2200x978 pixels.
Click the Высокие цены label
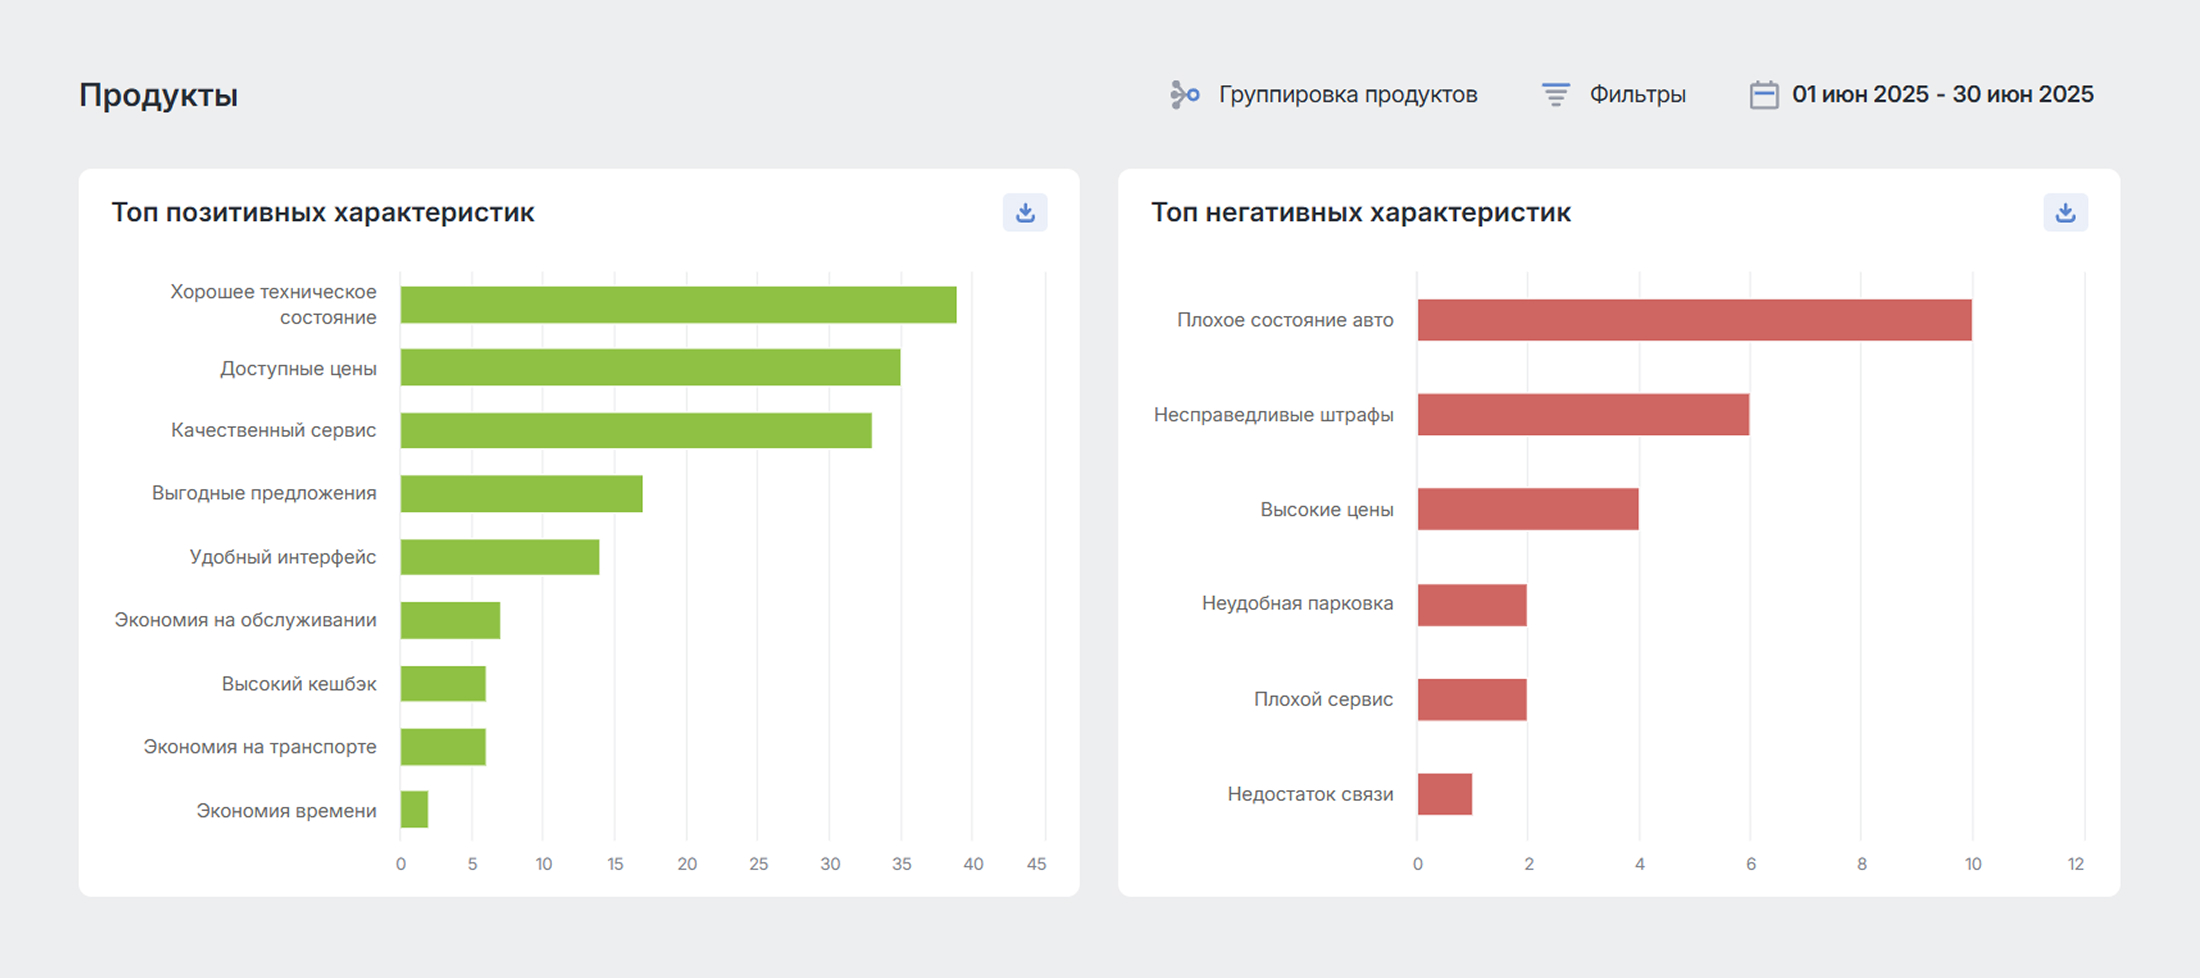coord(1326,510)
